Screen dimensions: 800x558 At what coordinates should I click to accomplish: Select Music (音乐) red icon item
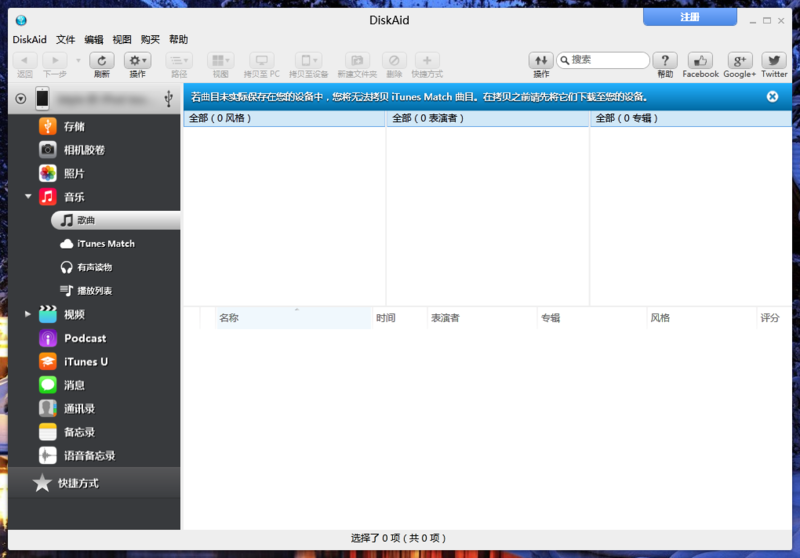pos(48,196)
